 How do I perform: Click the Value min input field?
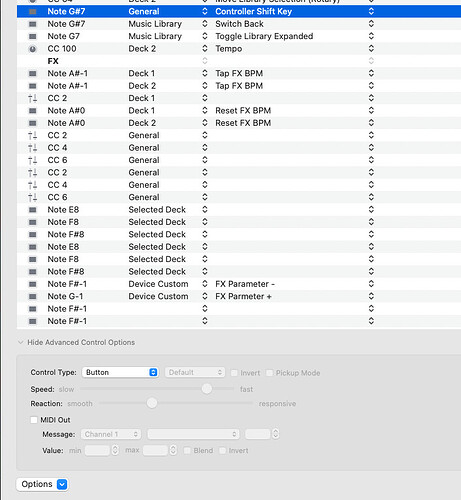(97, 451)
